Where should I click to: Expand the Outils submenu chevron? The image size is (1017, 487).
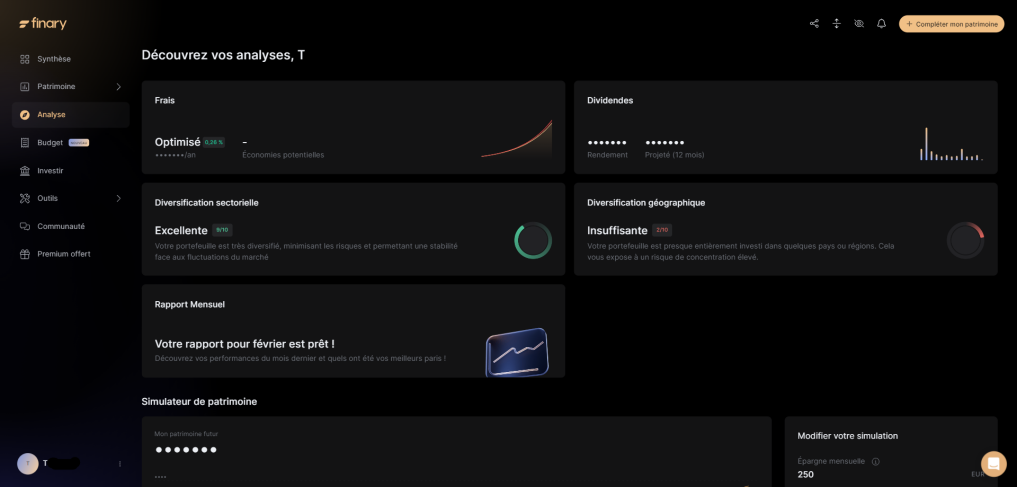[x=118, y=198]
